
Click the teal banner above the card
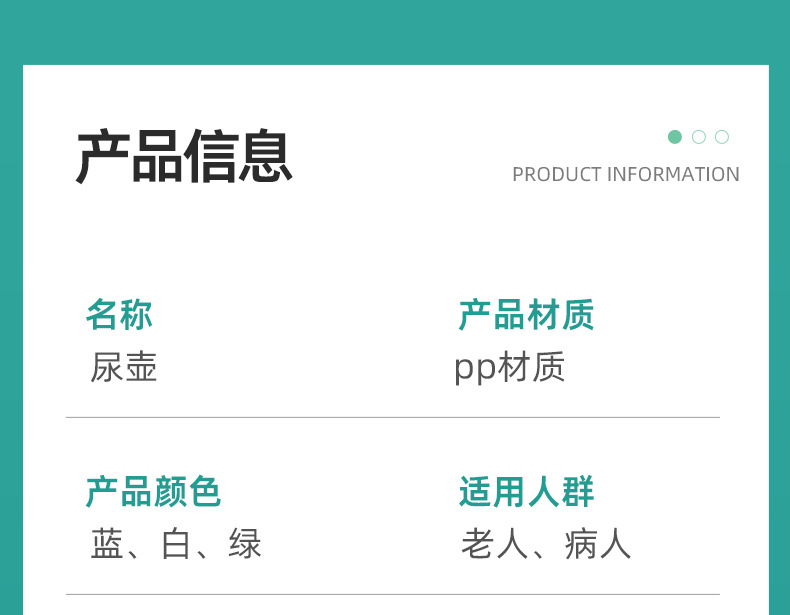point(395,32)
